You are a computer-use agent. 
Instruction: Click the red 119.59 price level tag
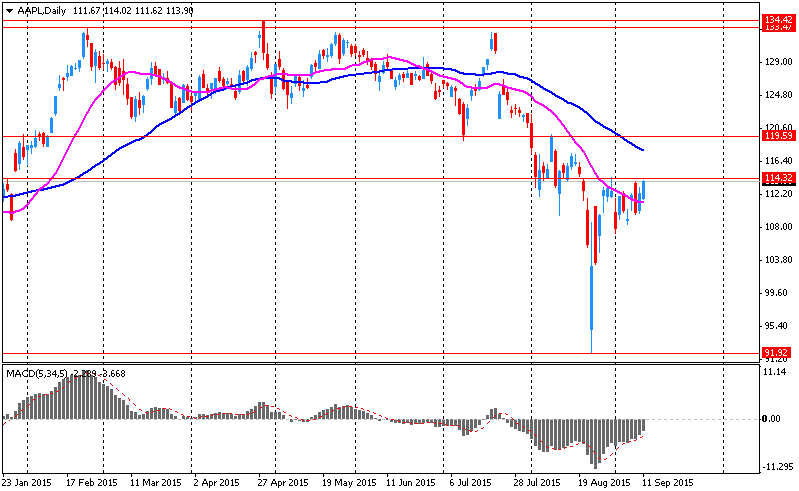[778, 135]
